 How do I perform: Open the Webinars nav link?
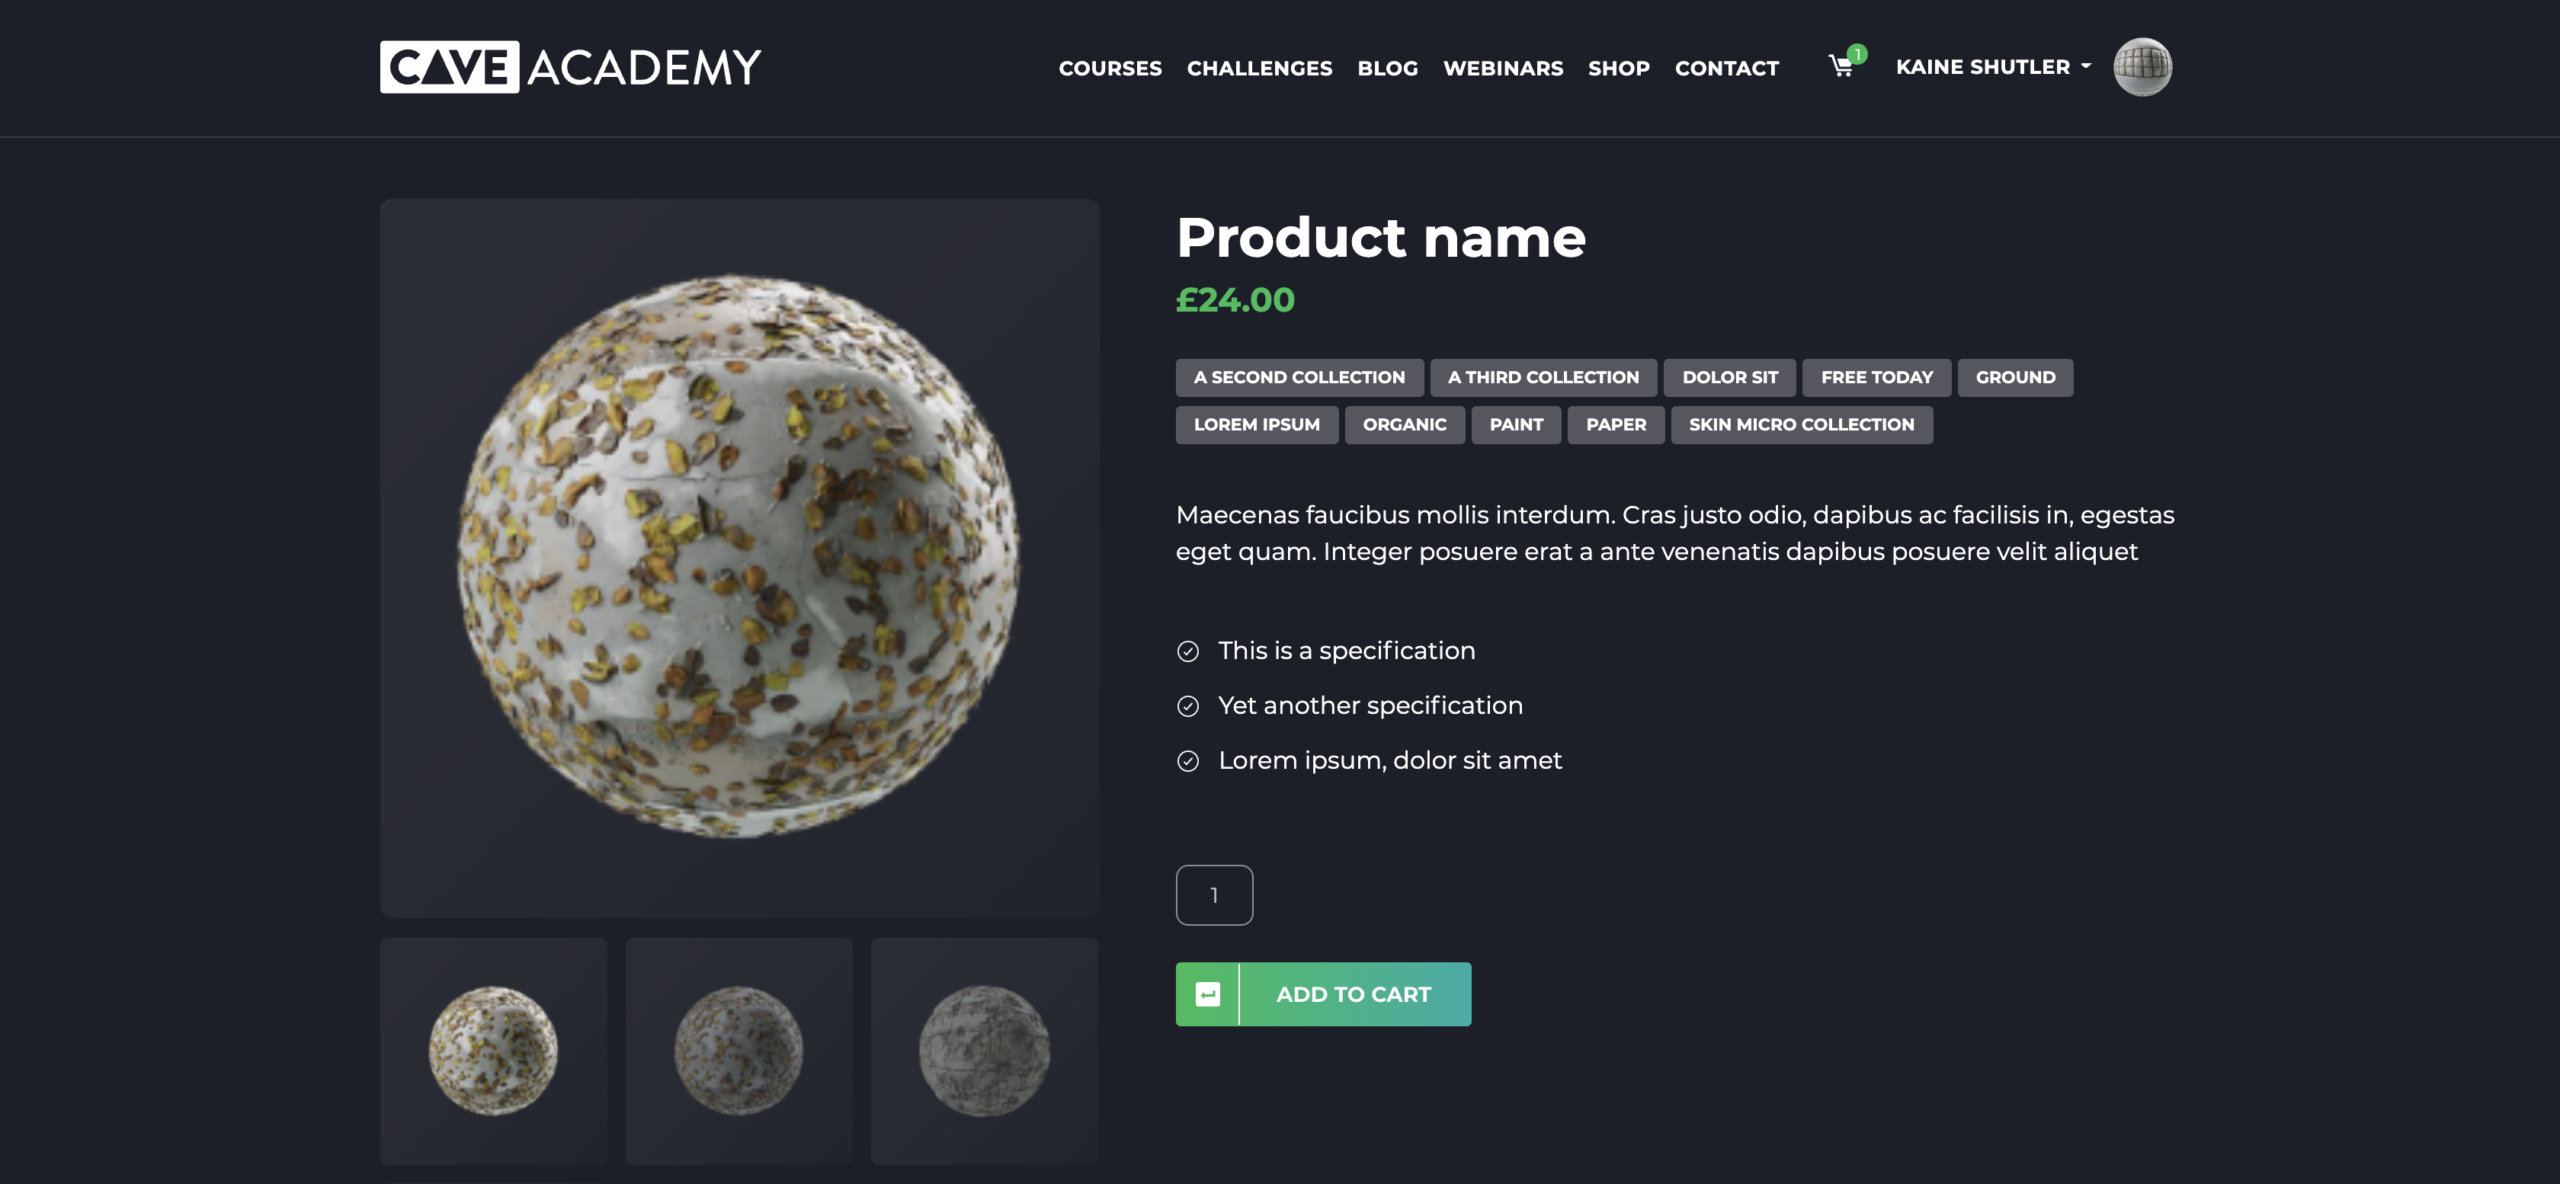click(x=1503, y=68)
